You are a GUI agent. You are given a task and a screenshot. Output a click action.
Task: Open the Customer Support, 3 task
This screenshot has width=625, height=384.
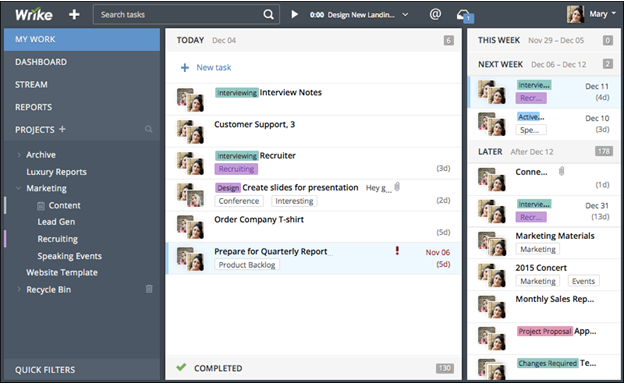pyautogui.click(x=254, y=124)
